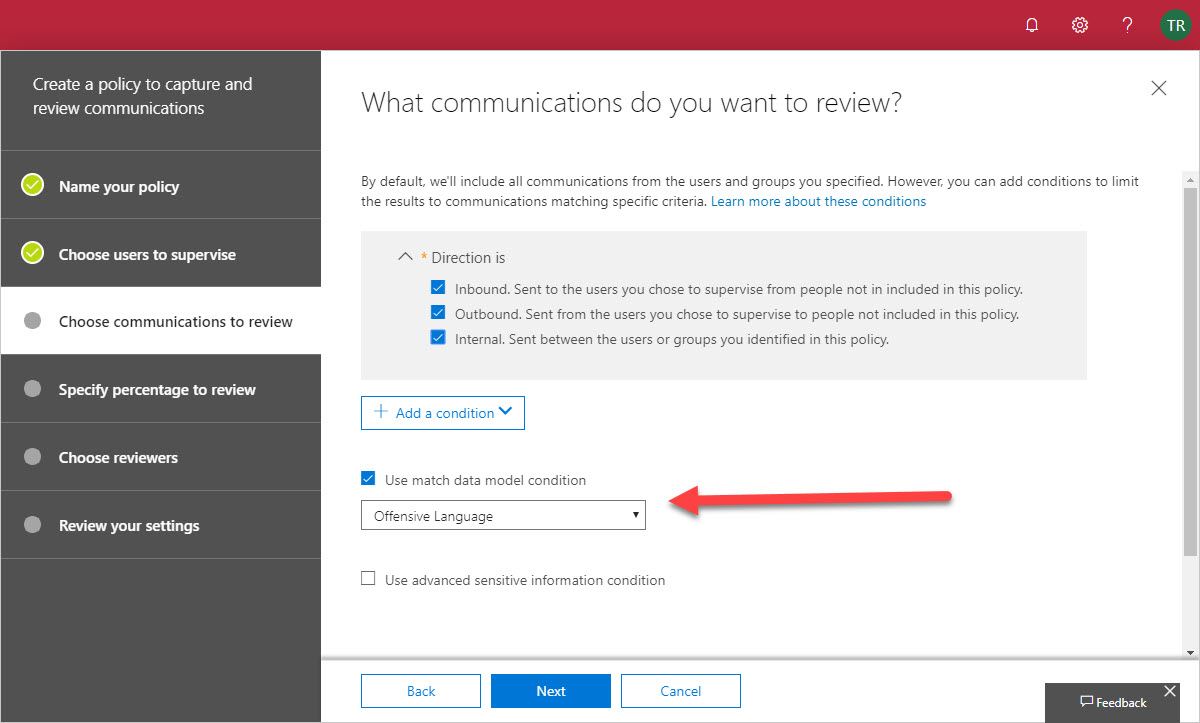This screenshot has height=723, width=1200.
Task: Click the green checkmark beside Name your policy
Action: click(x=33, y=185)
